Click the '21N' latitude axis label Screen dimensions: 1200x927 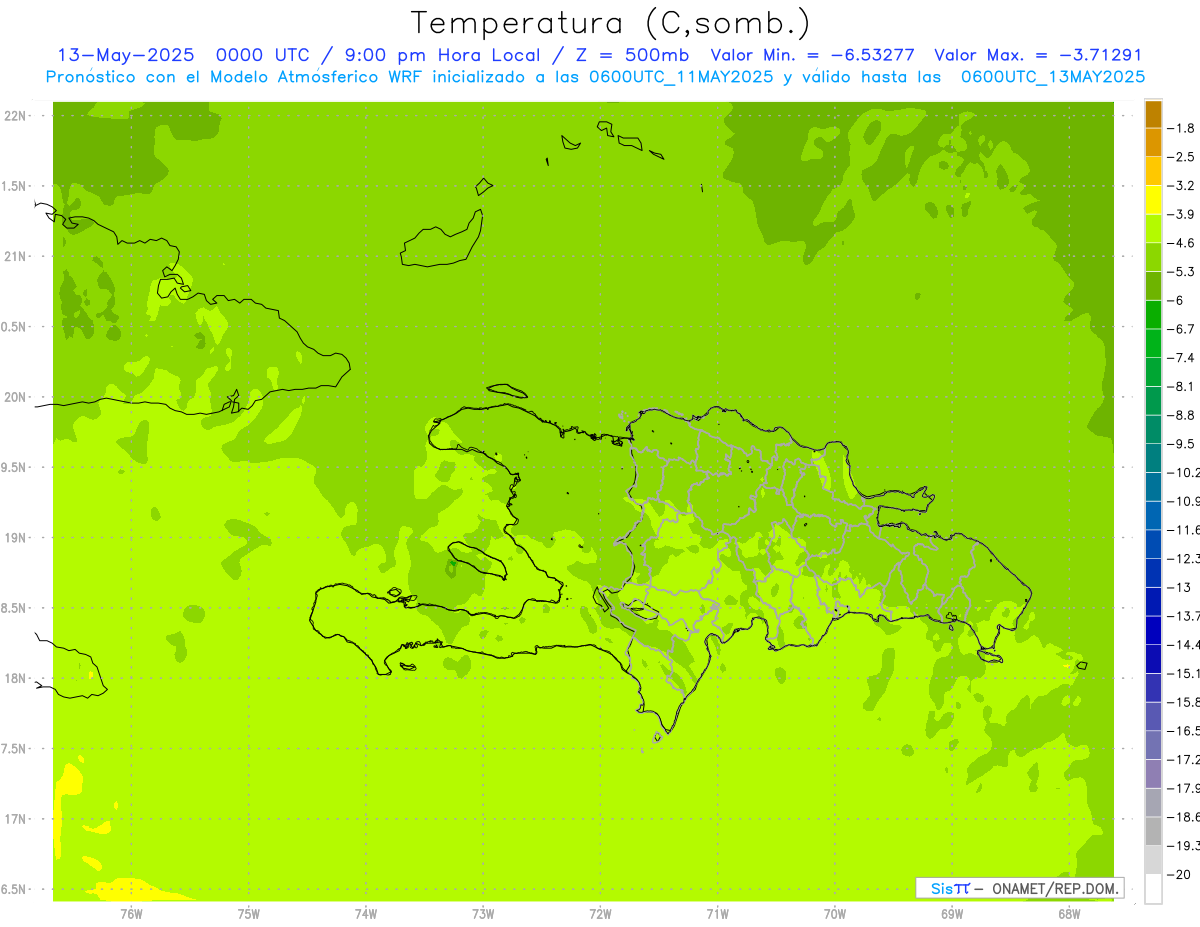(15, 256)
